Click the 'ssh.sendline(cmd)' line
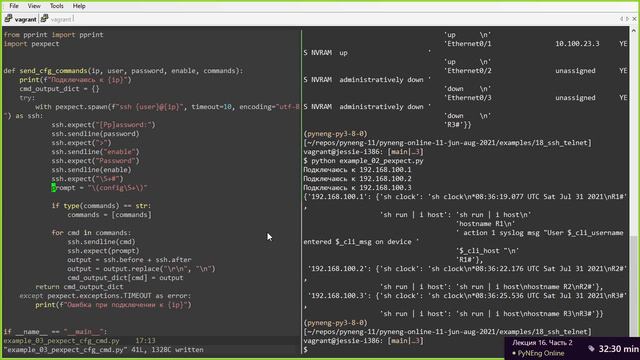Image resolution: width=640 pixels, height=360 pixels. [101, 242]
